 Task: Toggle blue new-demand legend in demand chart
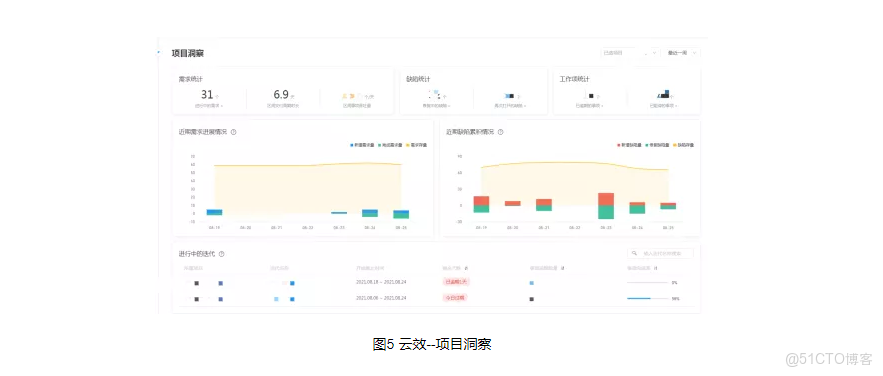click(x=362, y=145)
